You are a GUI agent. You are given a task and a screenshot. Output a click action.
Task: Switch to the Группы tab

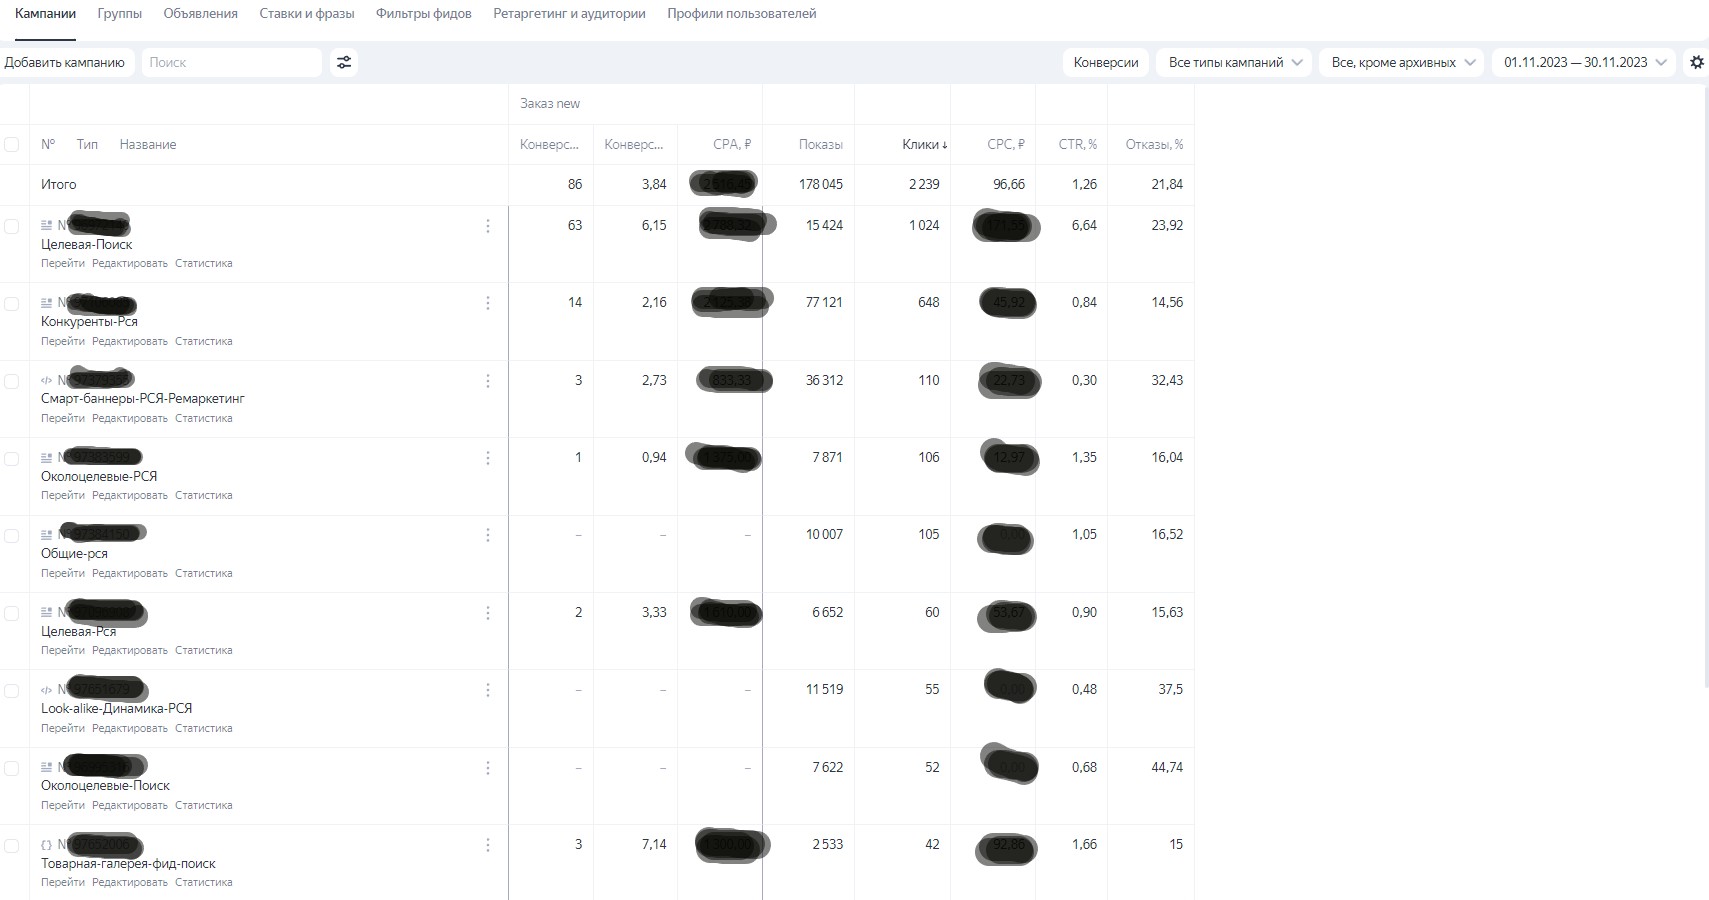pos(119,14)
